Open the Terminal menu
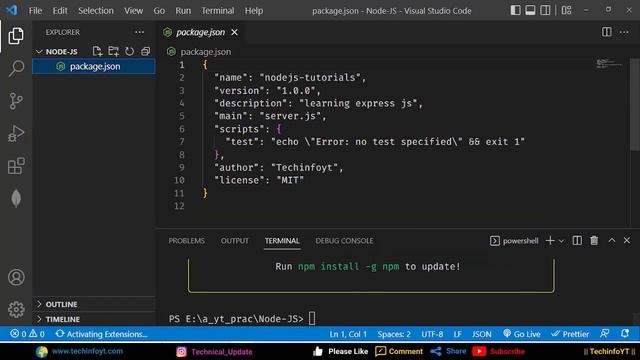Image resolution: width=640 pixels, height=360 pixels. point(218,11)
